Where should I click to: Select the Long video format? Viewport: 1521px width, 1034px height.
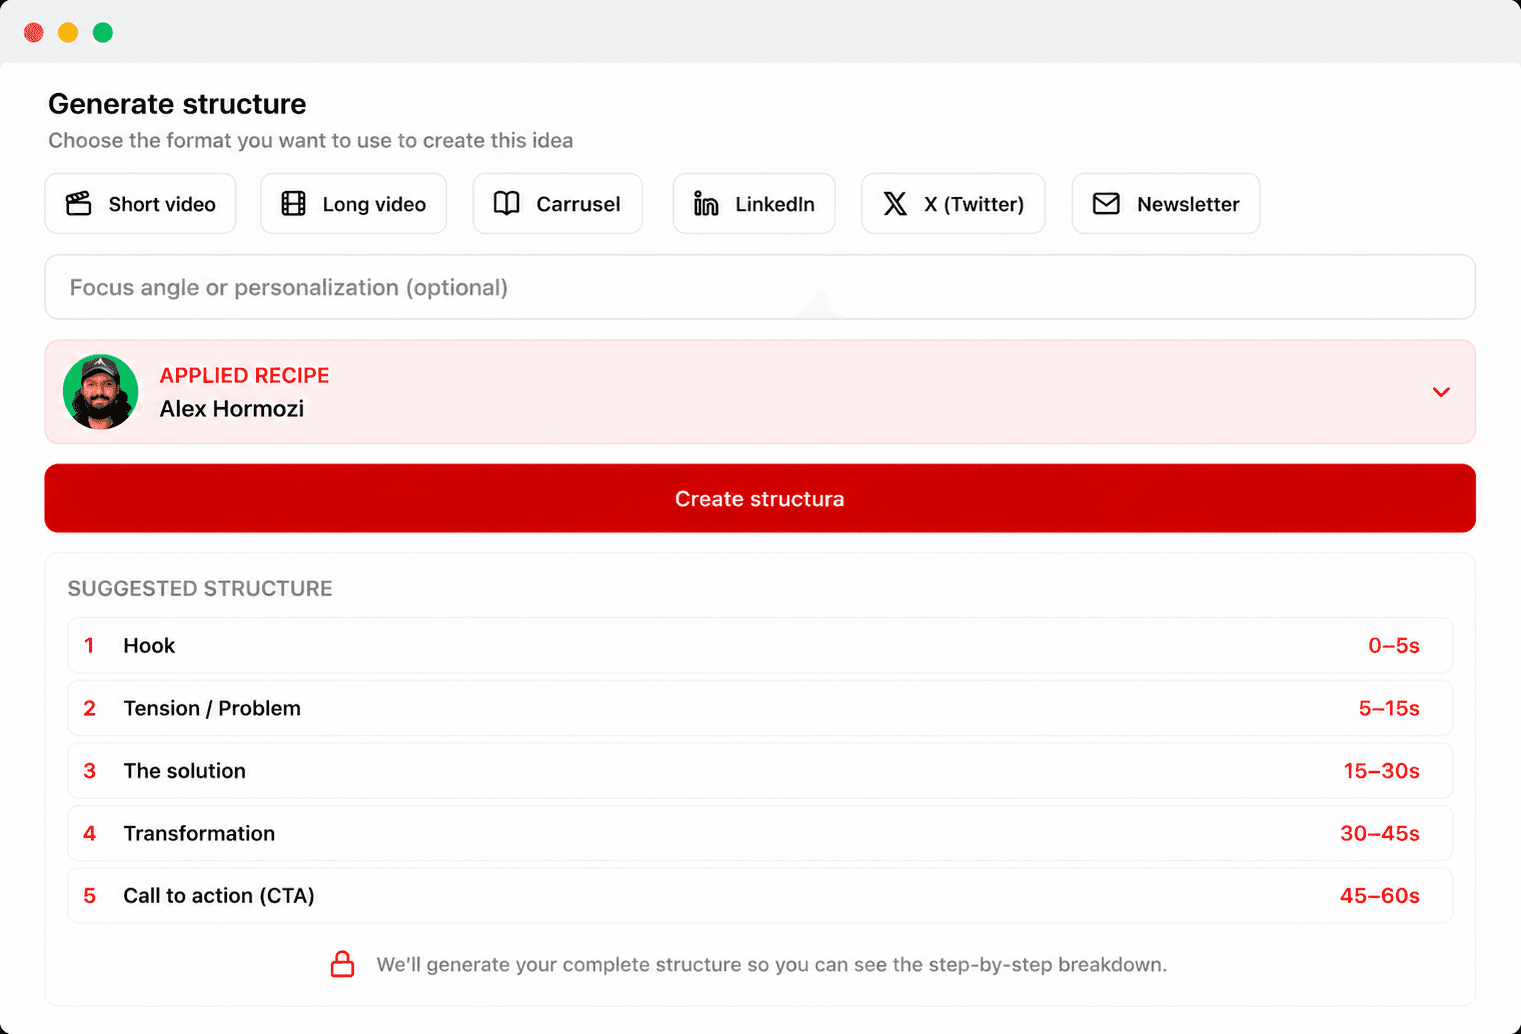[x=353, y=204]
